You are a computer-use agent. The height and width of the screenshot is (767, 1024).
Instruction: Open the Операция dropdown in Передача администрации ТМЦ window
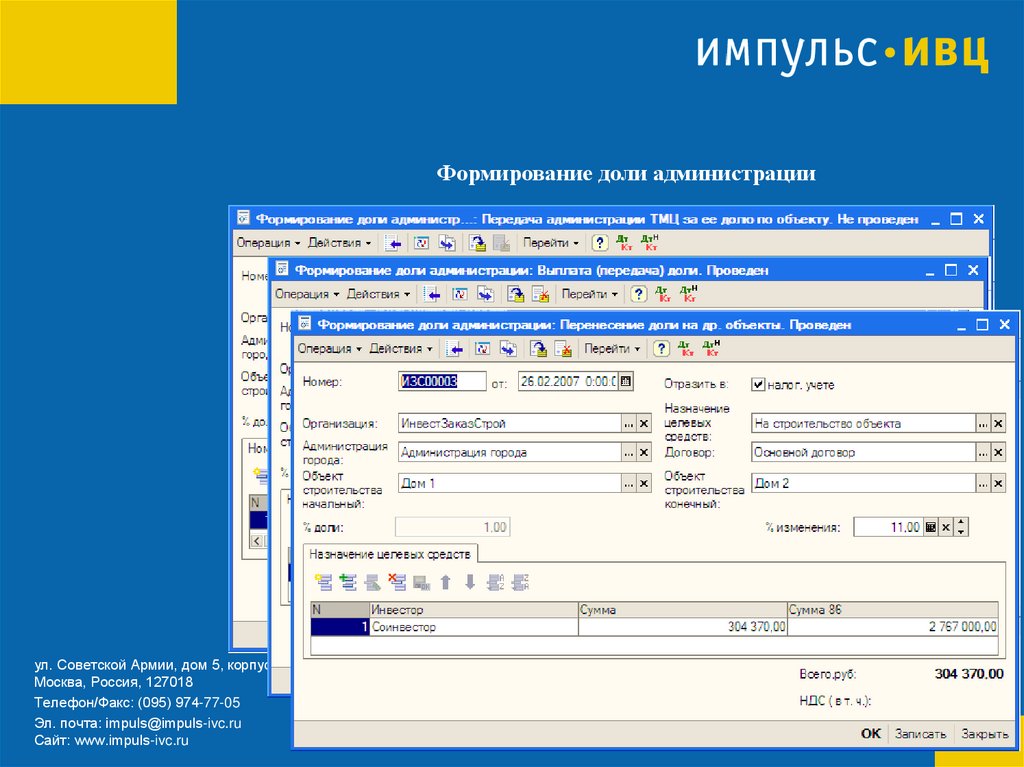point(268,243)
